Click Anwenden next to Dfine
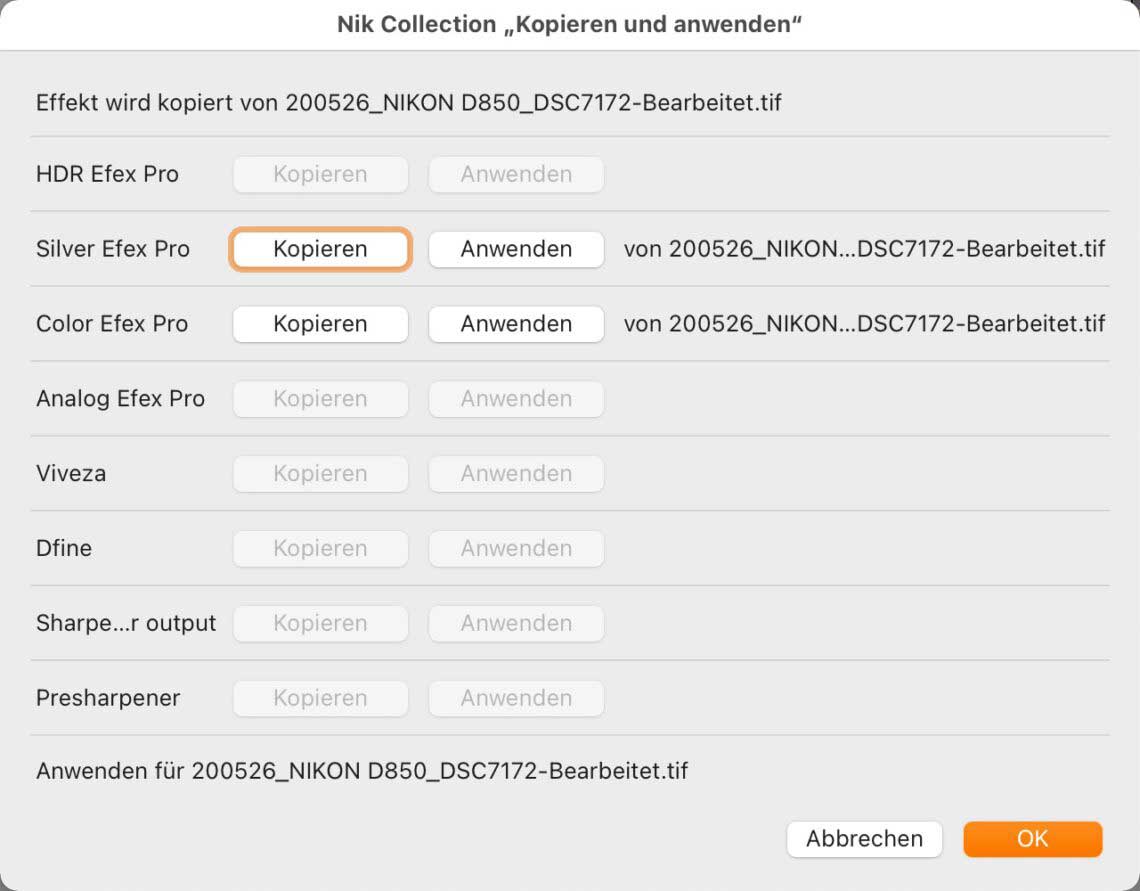The width and height of the screenshot is (1140, 891). (x=516, y=549)
